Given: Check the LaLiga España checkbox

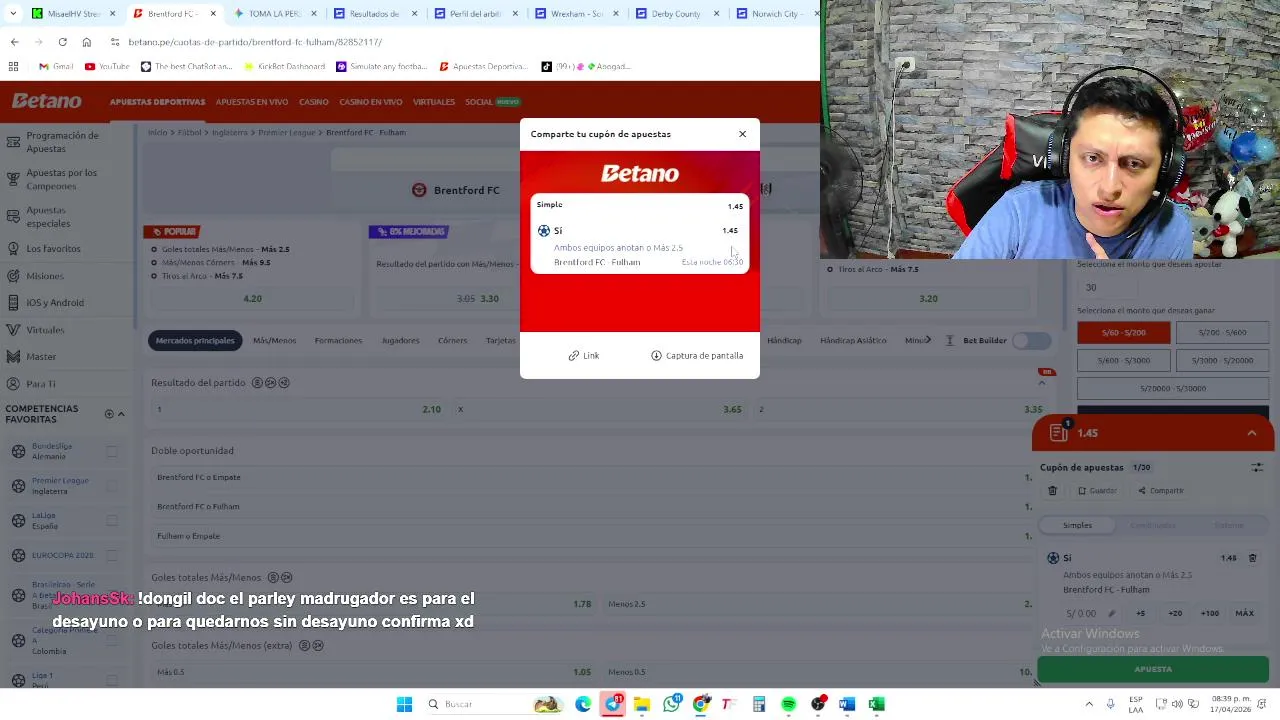Looking at the screenshot, I should (x=112, y=520).
